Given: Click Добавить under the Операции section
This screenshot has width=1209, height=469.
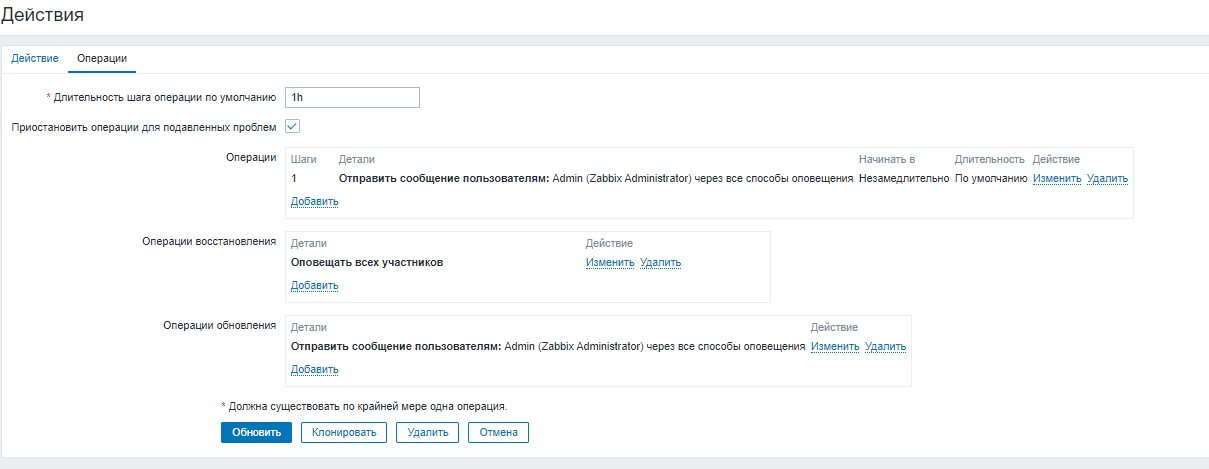Looking at the screenshot, I should (314, 201).
